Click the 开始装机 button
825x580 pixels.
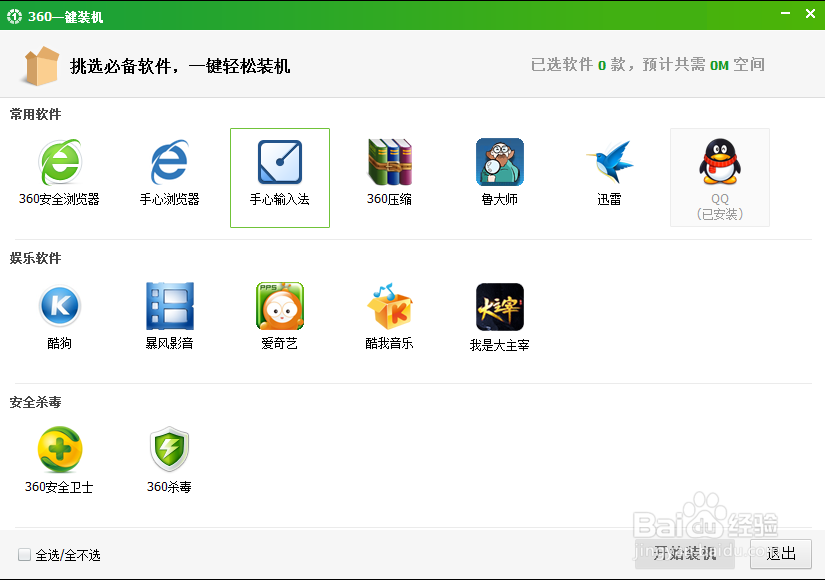(685, 554)
